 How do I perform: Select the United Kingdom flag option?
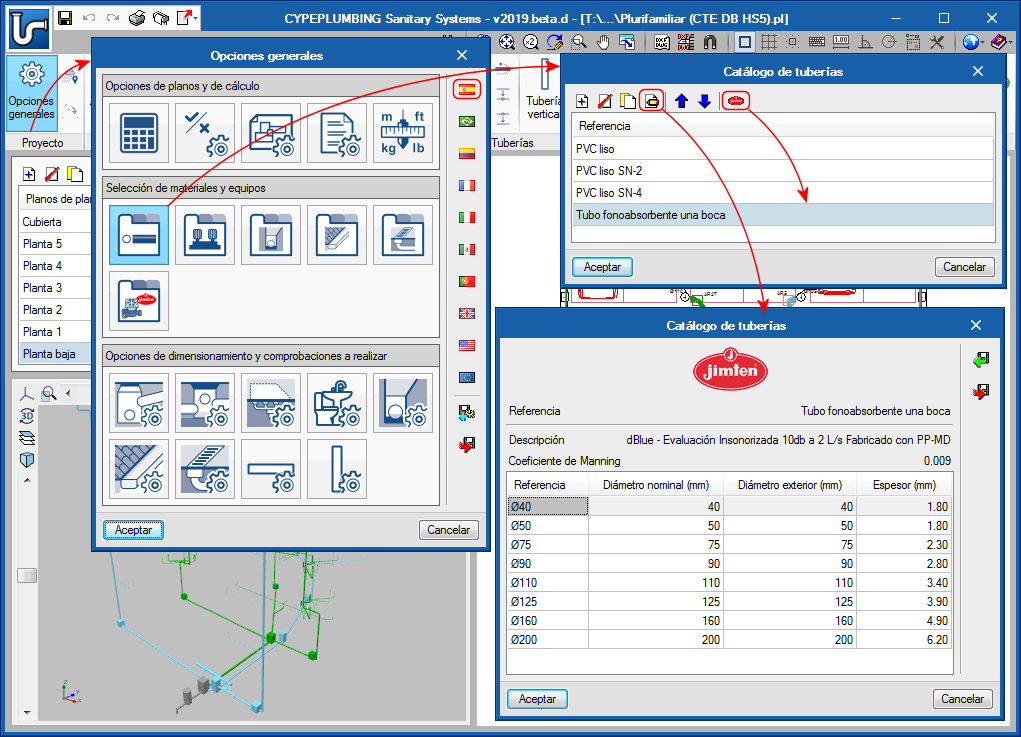tap(467, 313)
